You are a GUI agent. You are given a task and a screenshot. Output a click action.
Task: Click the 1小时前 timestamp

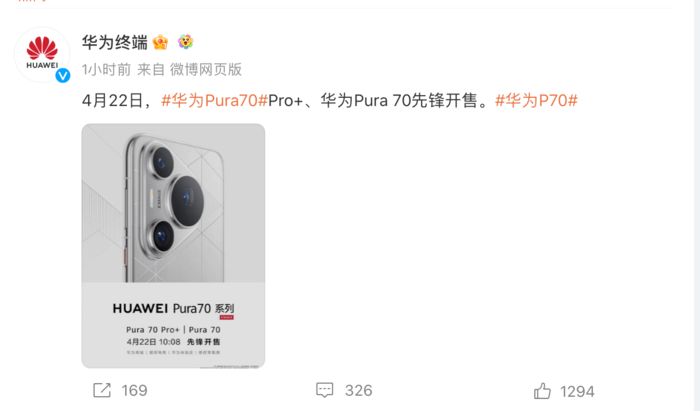point(106,70)
